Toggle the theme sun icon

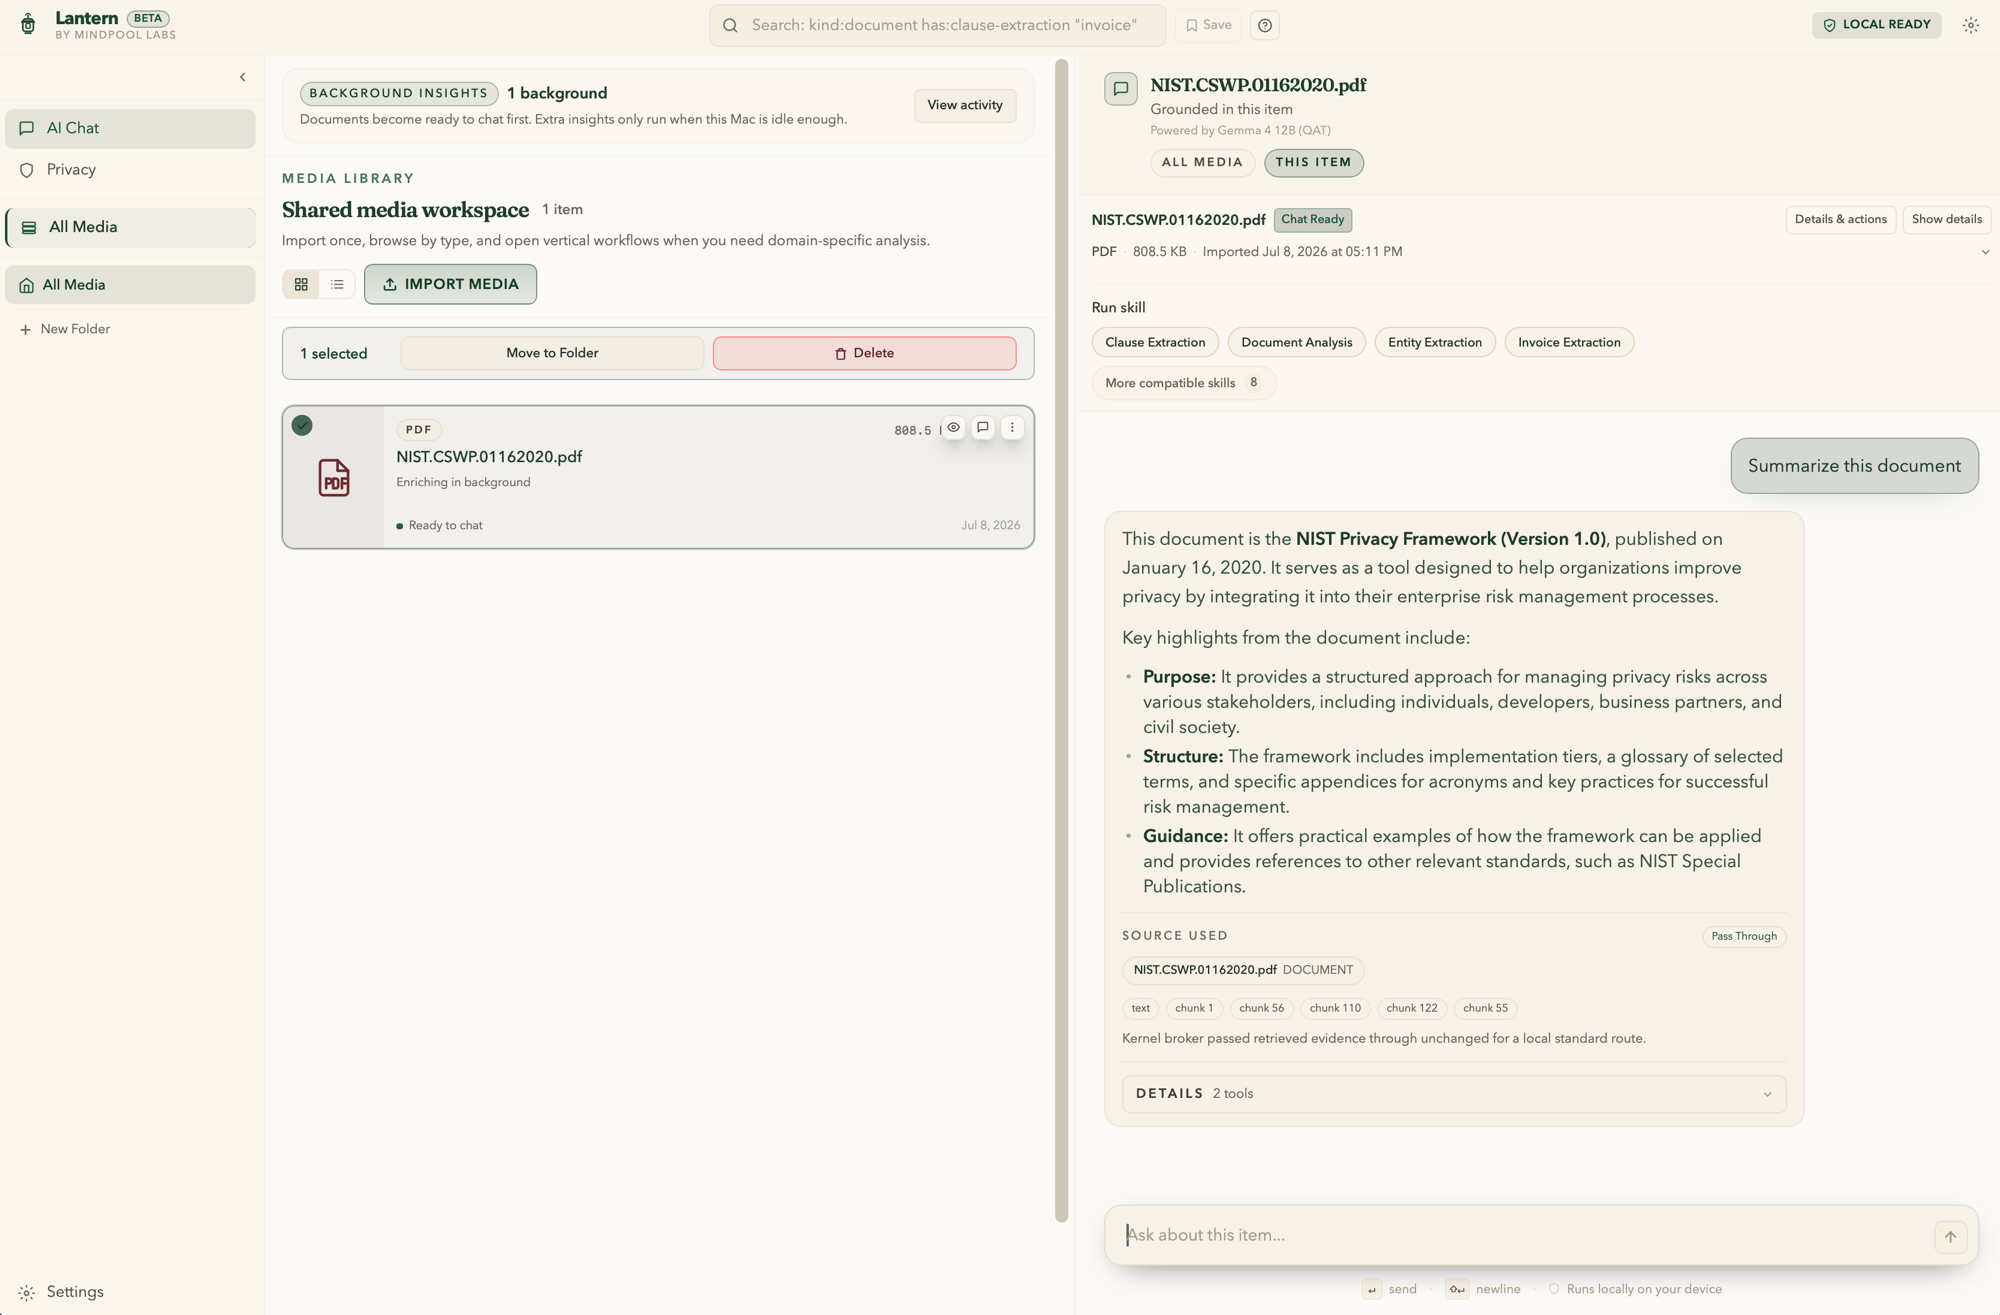click(1970, 26)
